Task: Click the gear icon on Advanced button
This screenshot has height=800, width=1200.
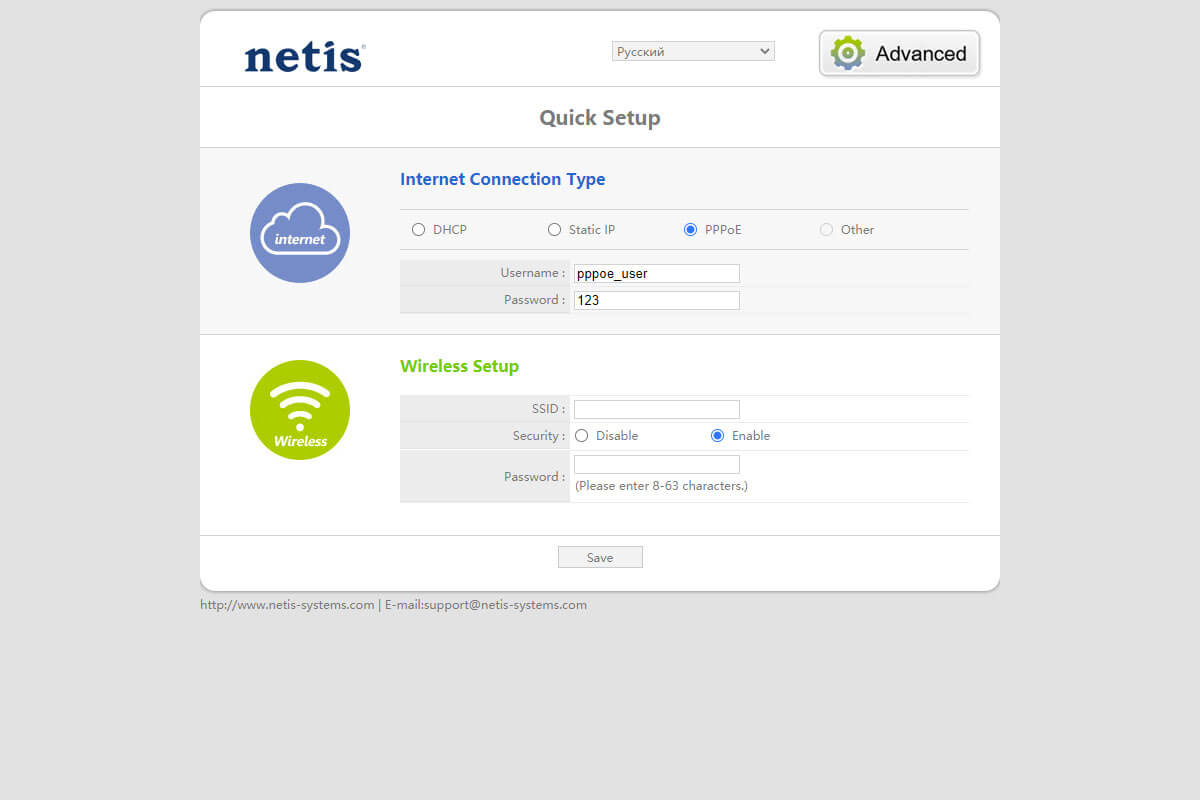Action: 848,53
